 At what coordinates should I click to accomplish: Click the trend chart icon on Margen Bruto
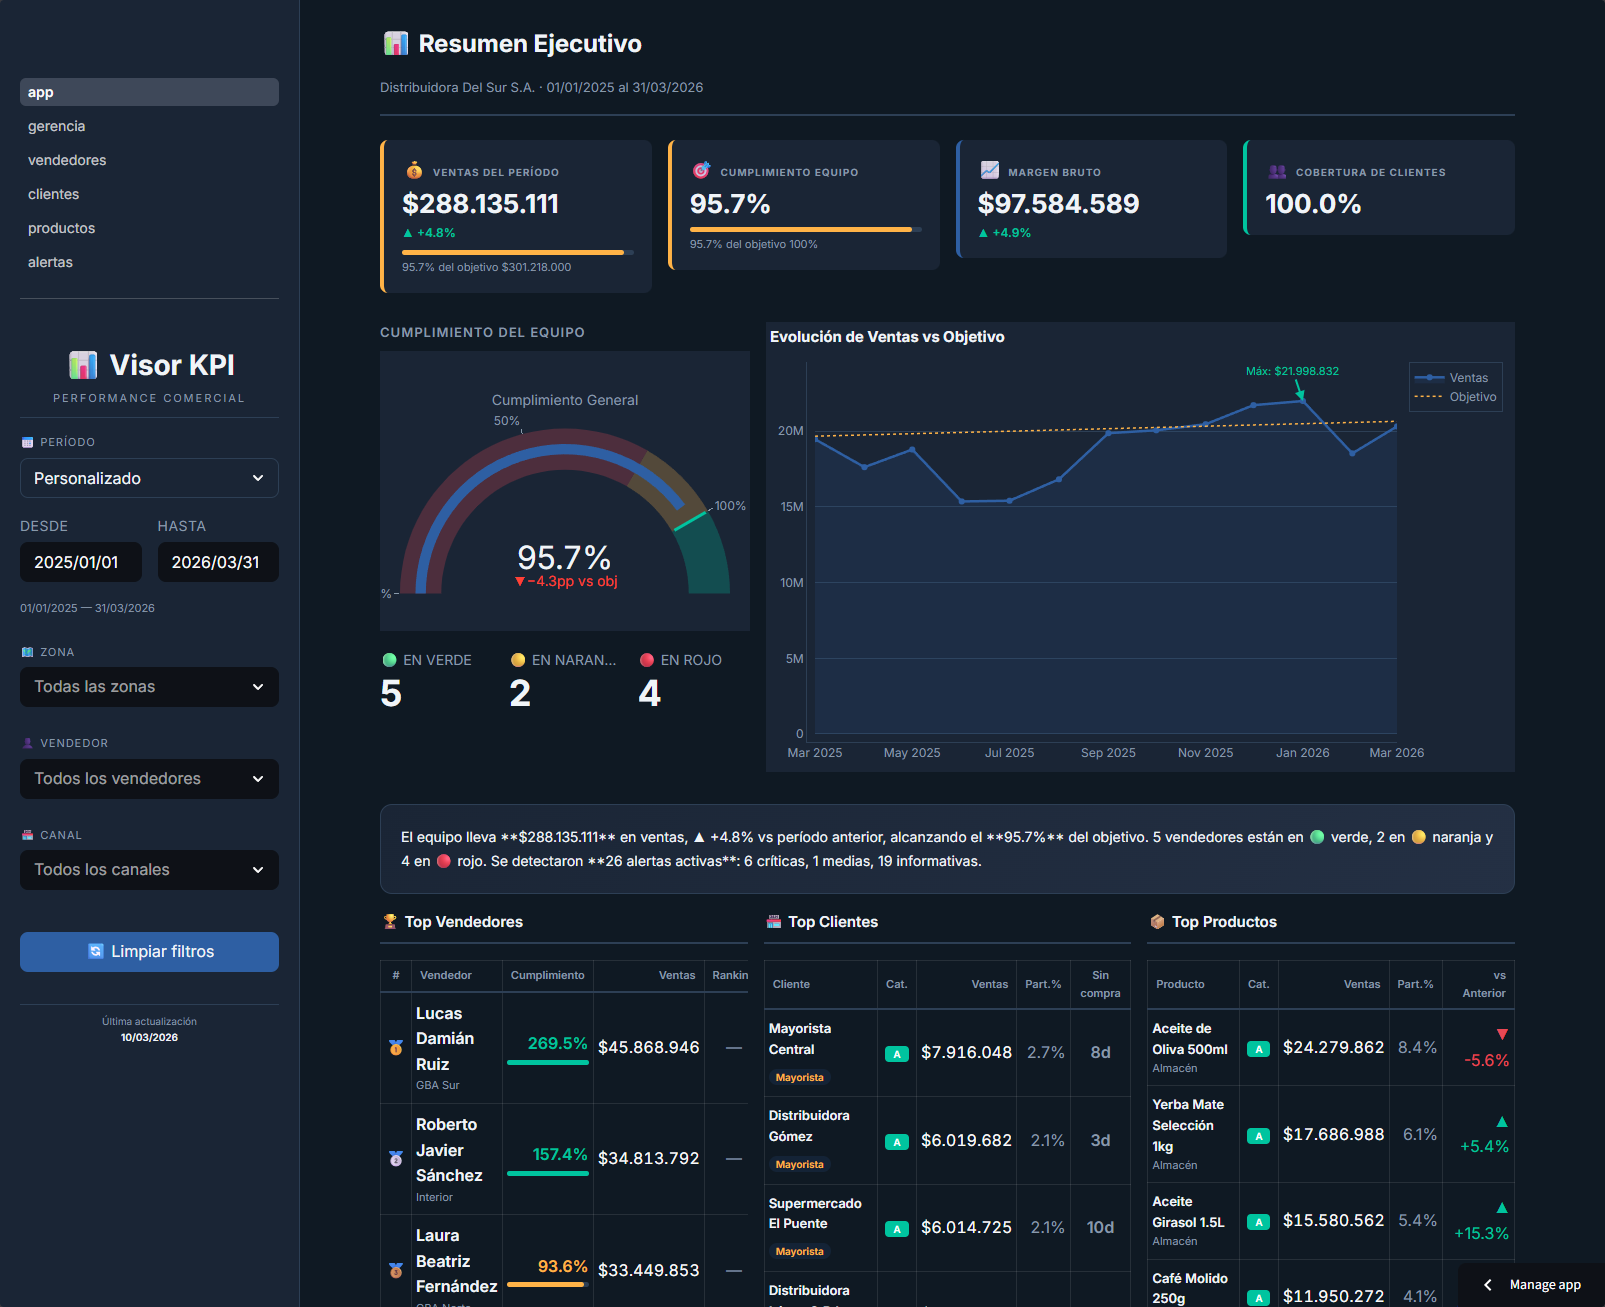(x=990, y=171)
